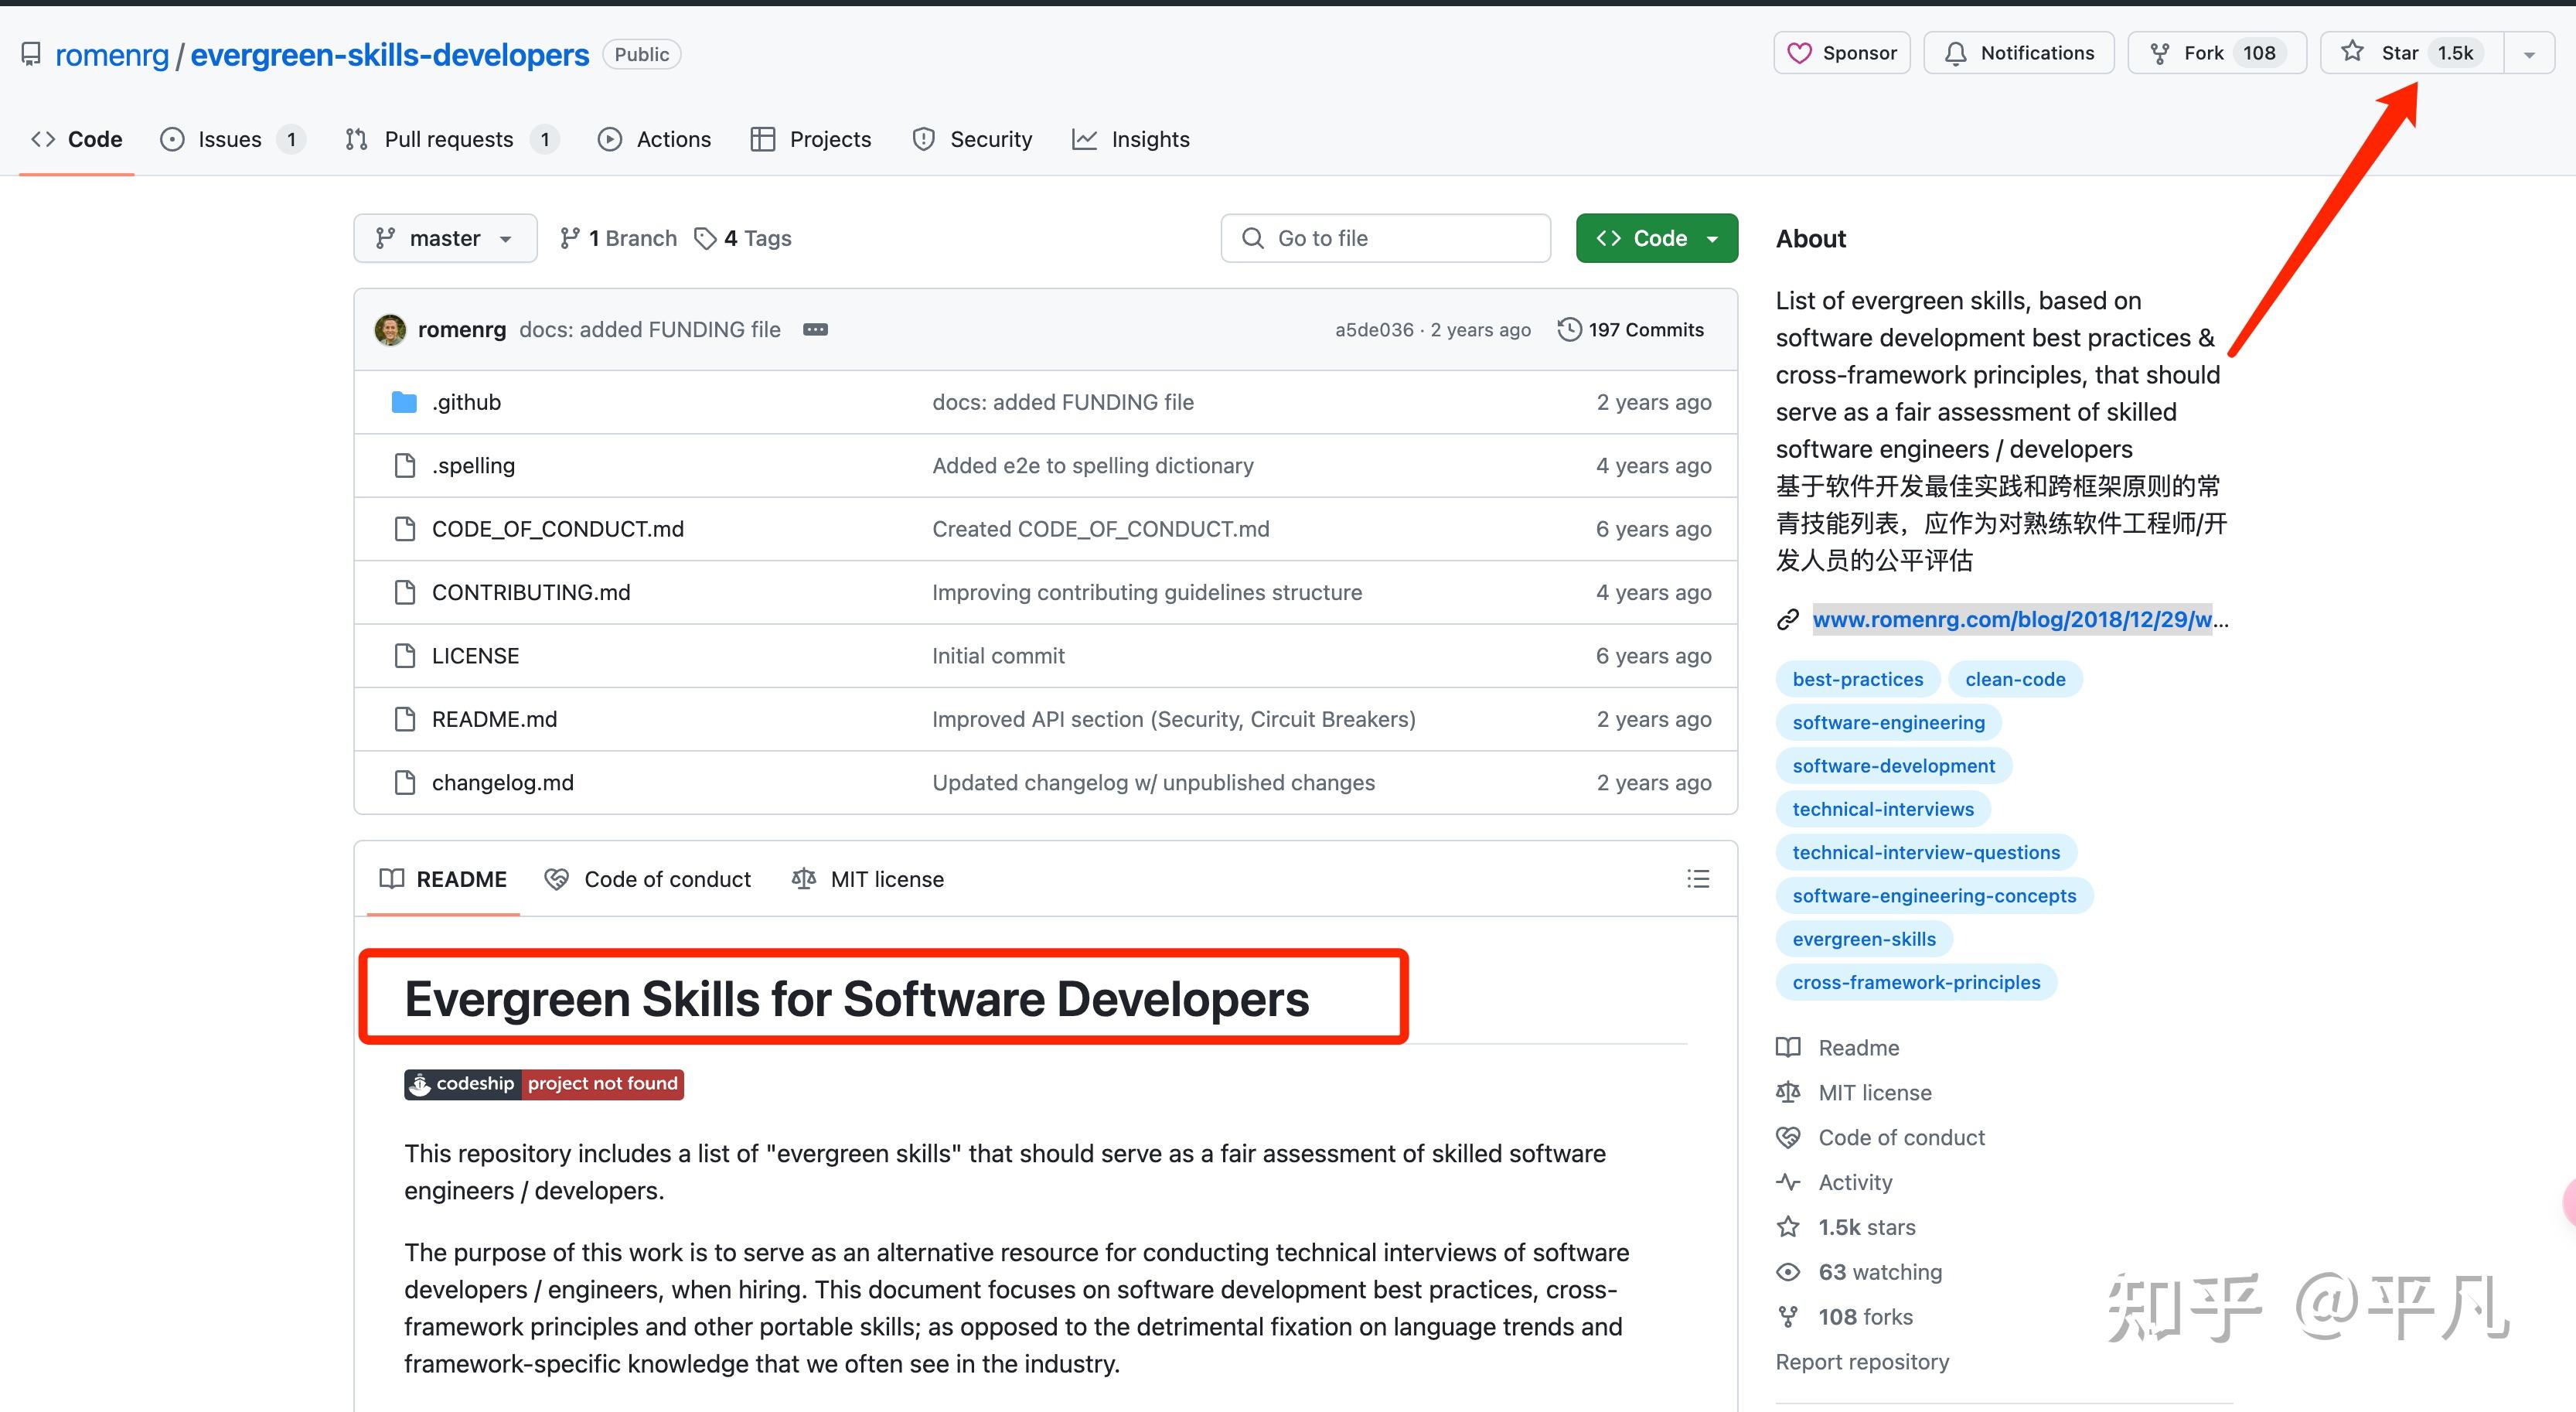This screenshot has height=1412, width=2576.
Task: Switch to the Pull requests tab
Action: 448,139
